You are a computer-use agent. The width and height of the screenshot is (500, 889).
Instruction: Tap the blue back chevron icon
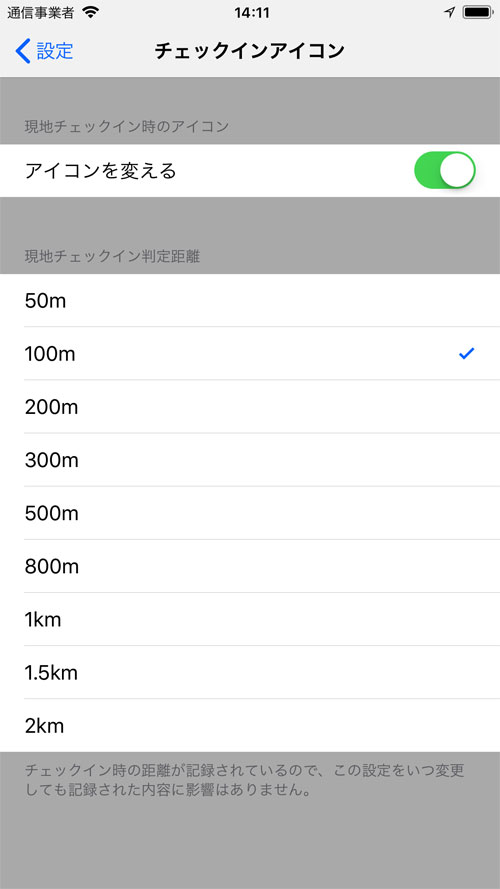(x=23, y=51)
